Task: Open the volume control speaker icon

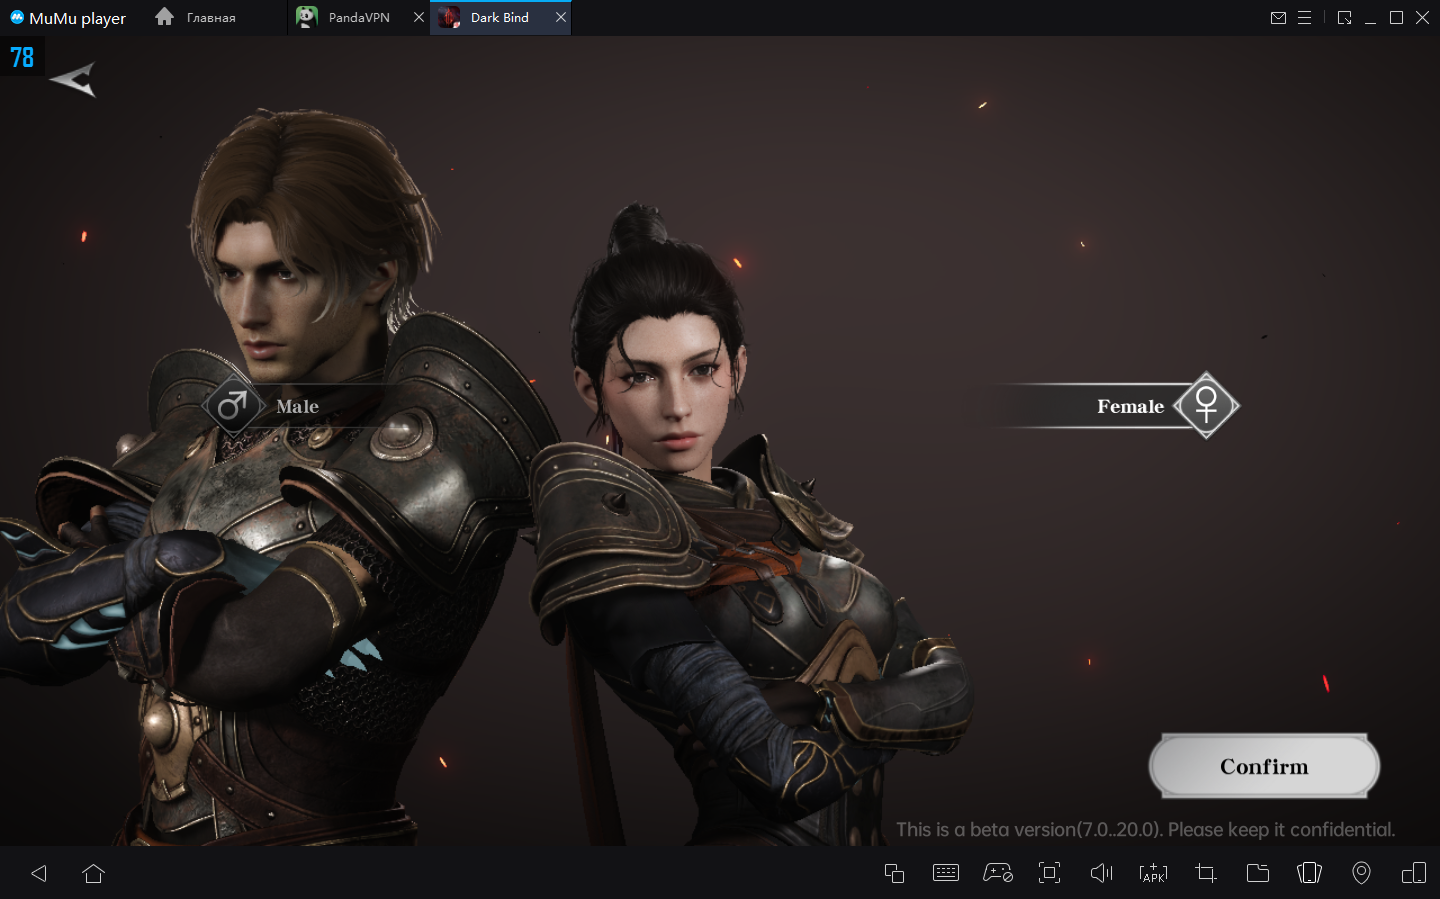Action: click(x=1101, y=873)
